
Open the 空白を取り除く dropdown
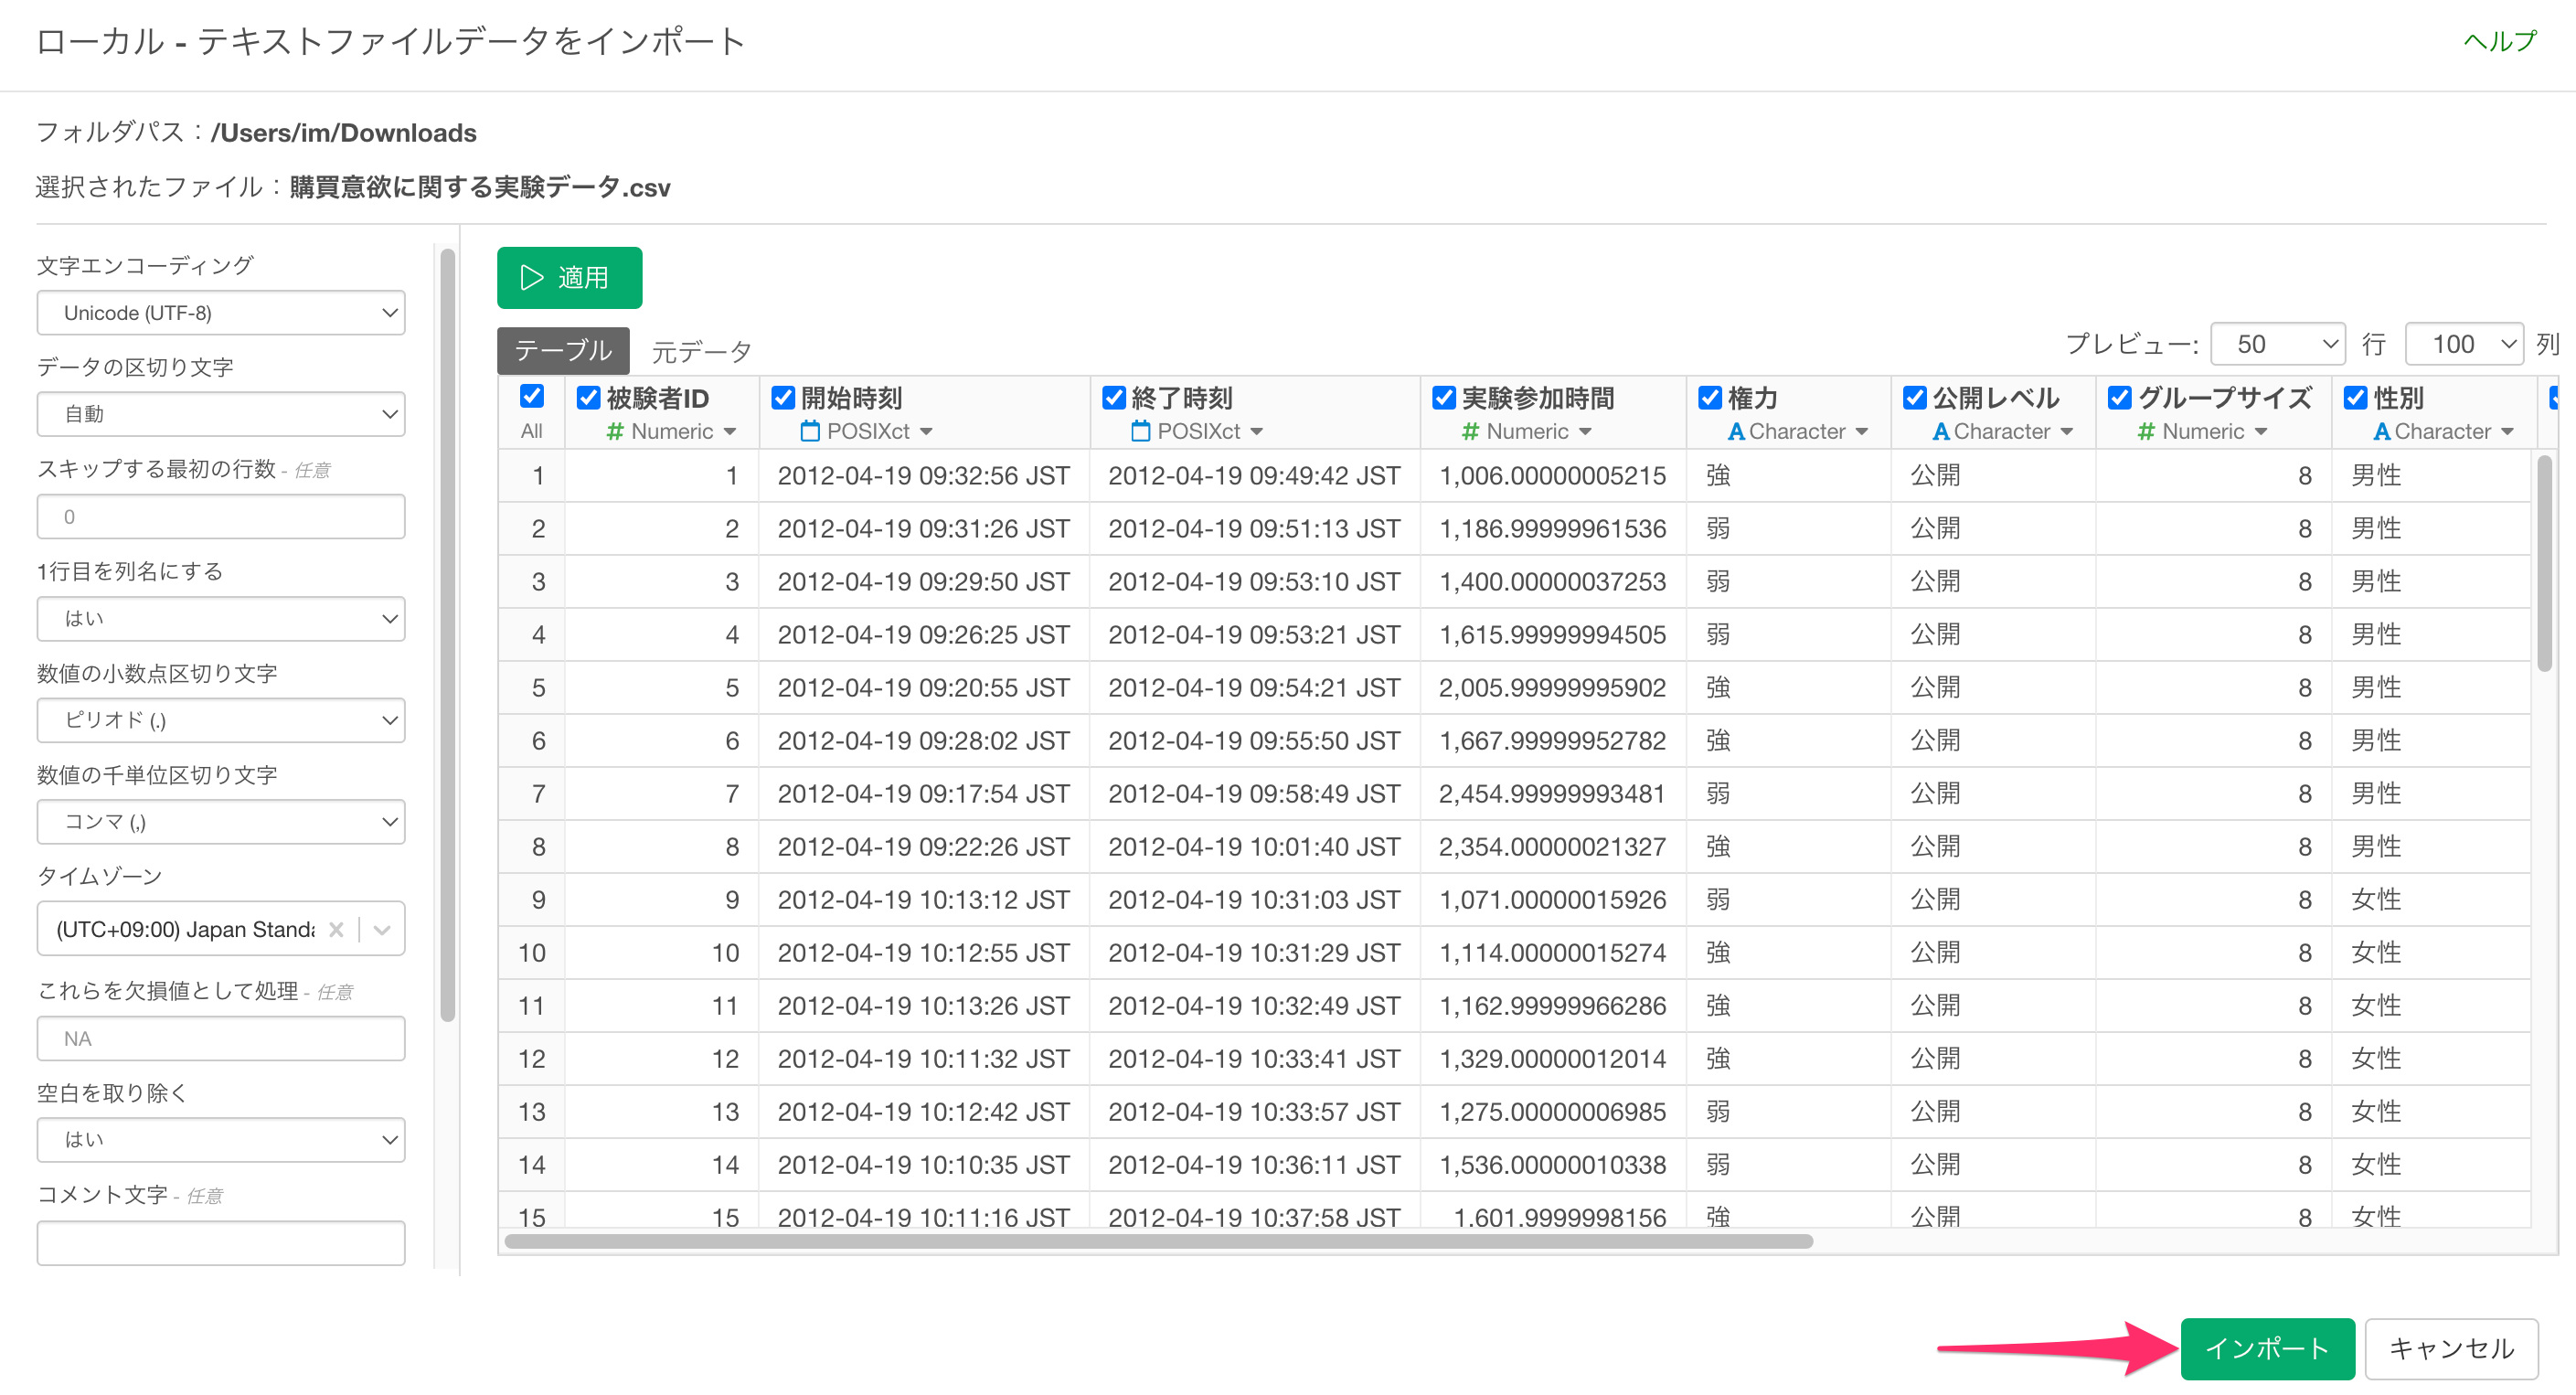tap(221, 1140)
